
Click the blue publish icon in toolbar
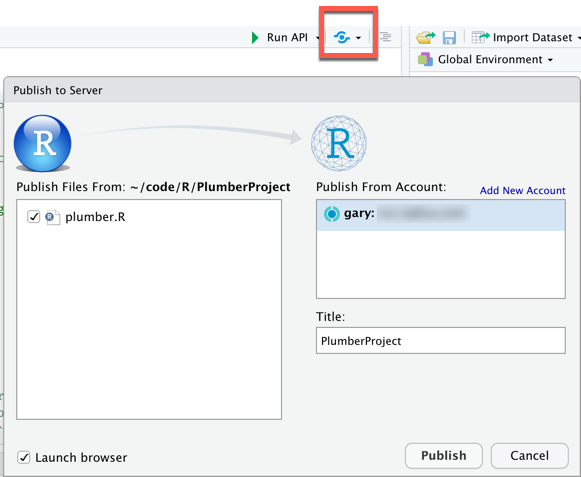click(x=342, y=37)
